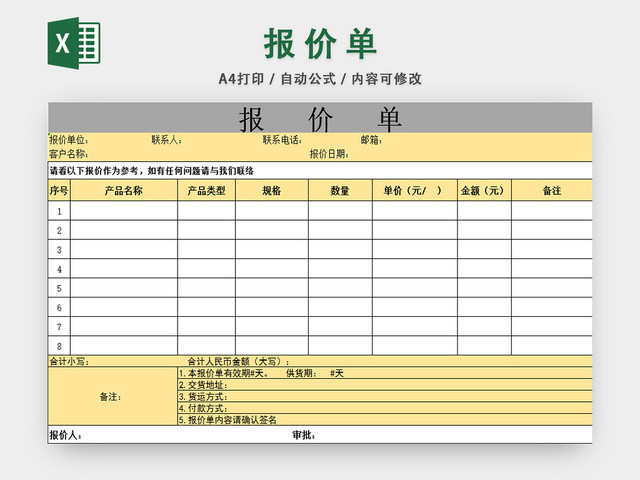The width and height of the screenshot is (640, 480).
Task: Click the green Excel logo icon
Action: (74, 43)
